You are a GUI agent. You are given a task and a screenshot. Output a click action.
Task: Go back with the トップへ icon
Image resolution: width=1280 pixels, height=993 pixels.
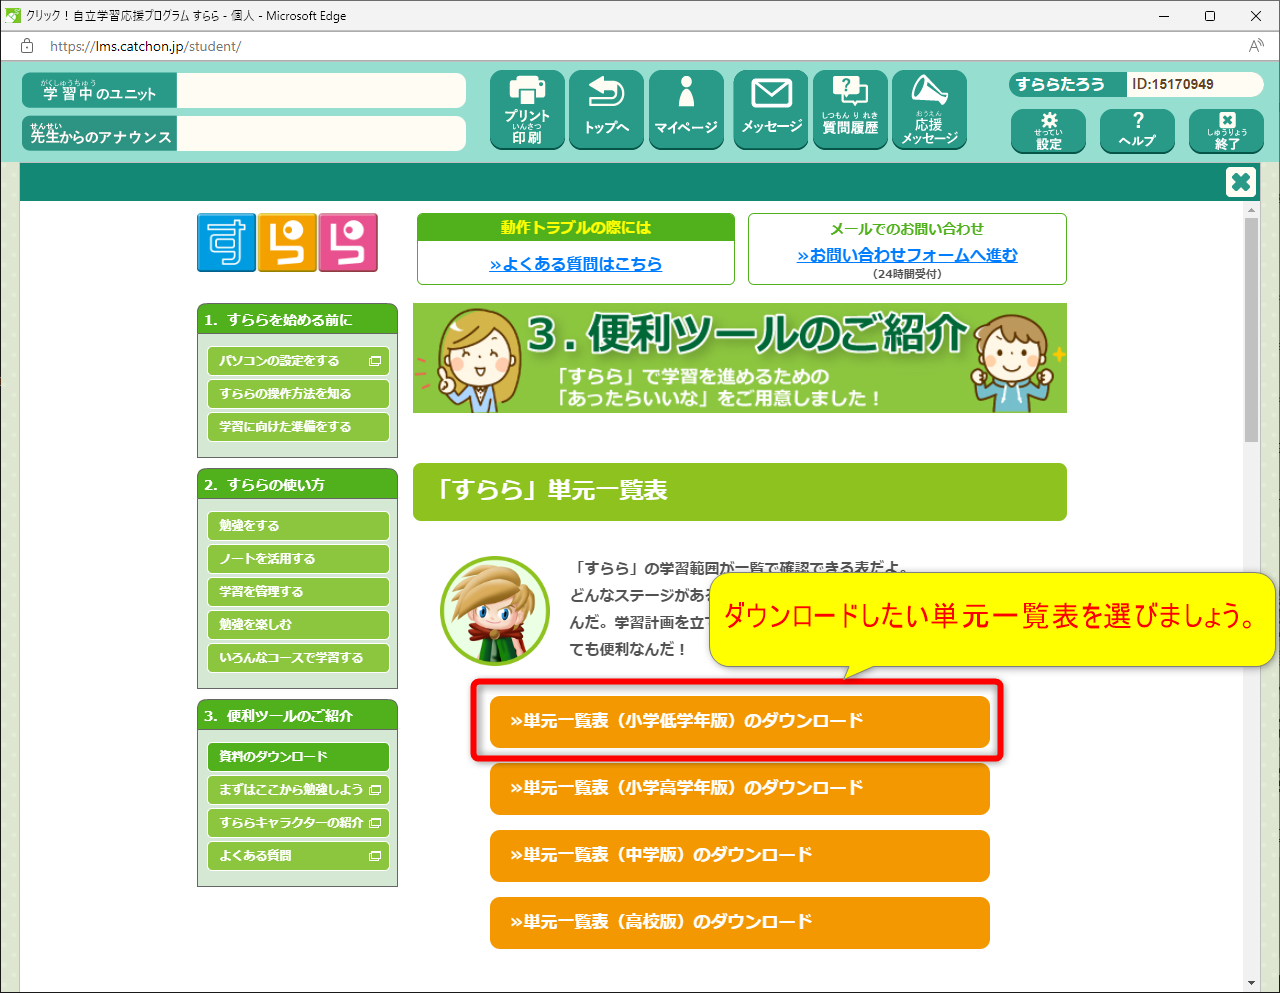pyautogui.click(x=606, y=110)
